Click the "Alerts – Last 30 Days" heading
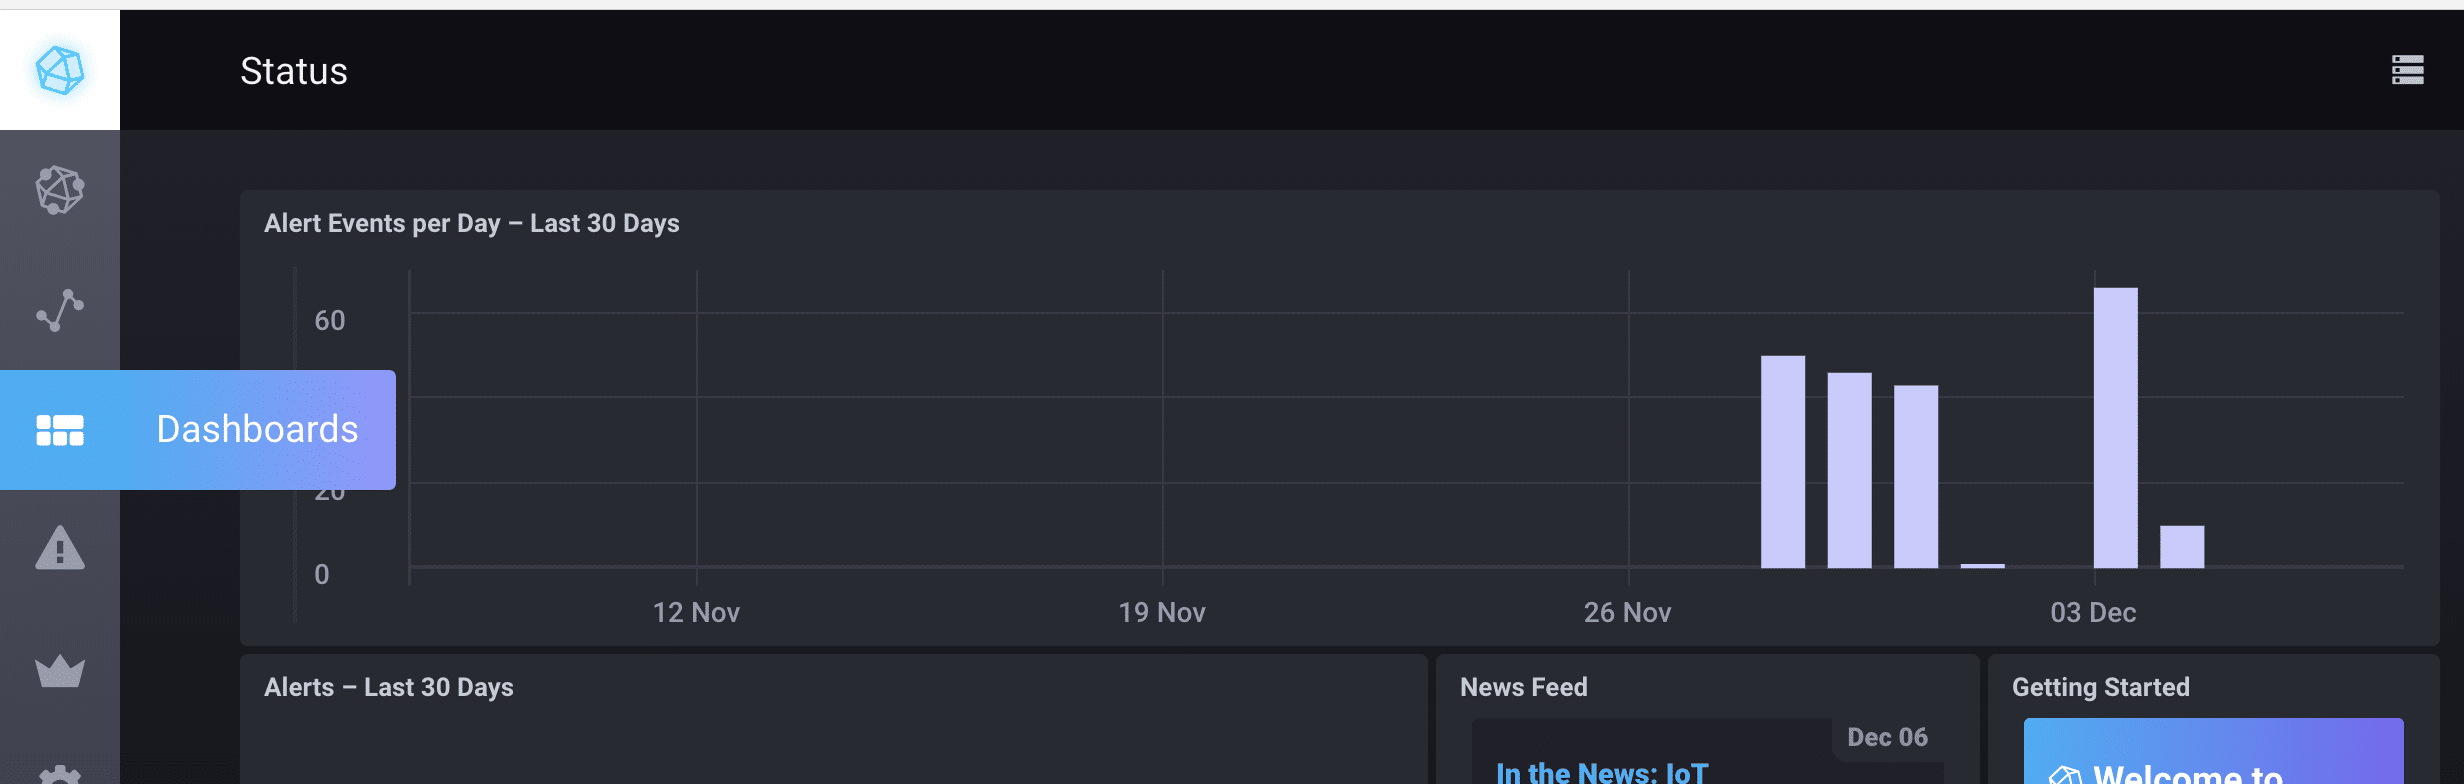This screenshot has height=784, width=2464. pyautogui.click(x=388, y=687)
